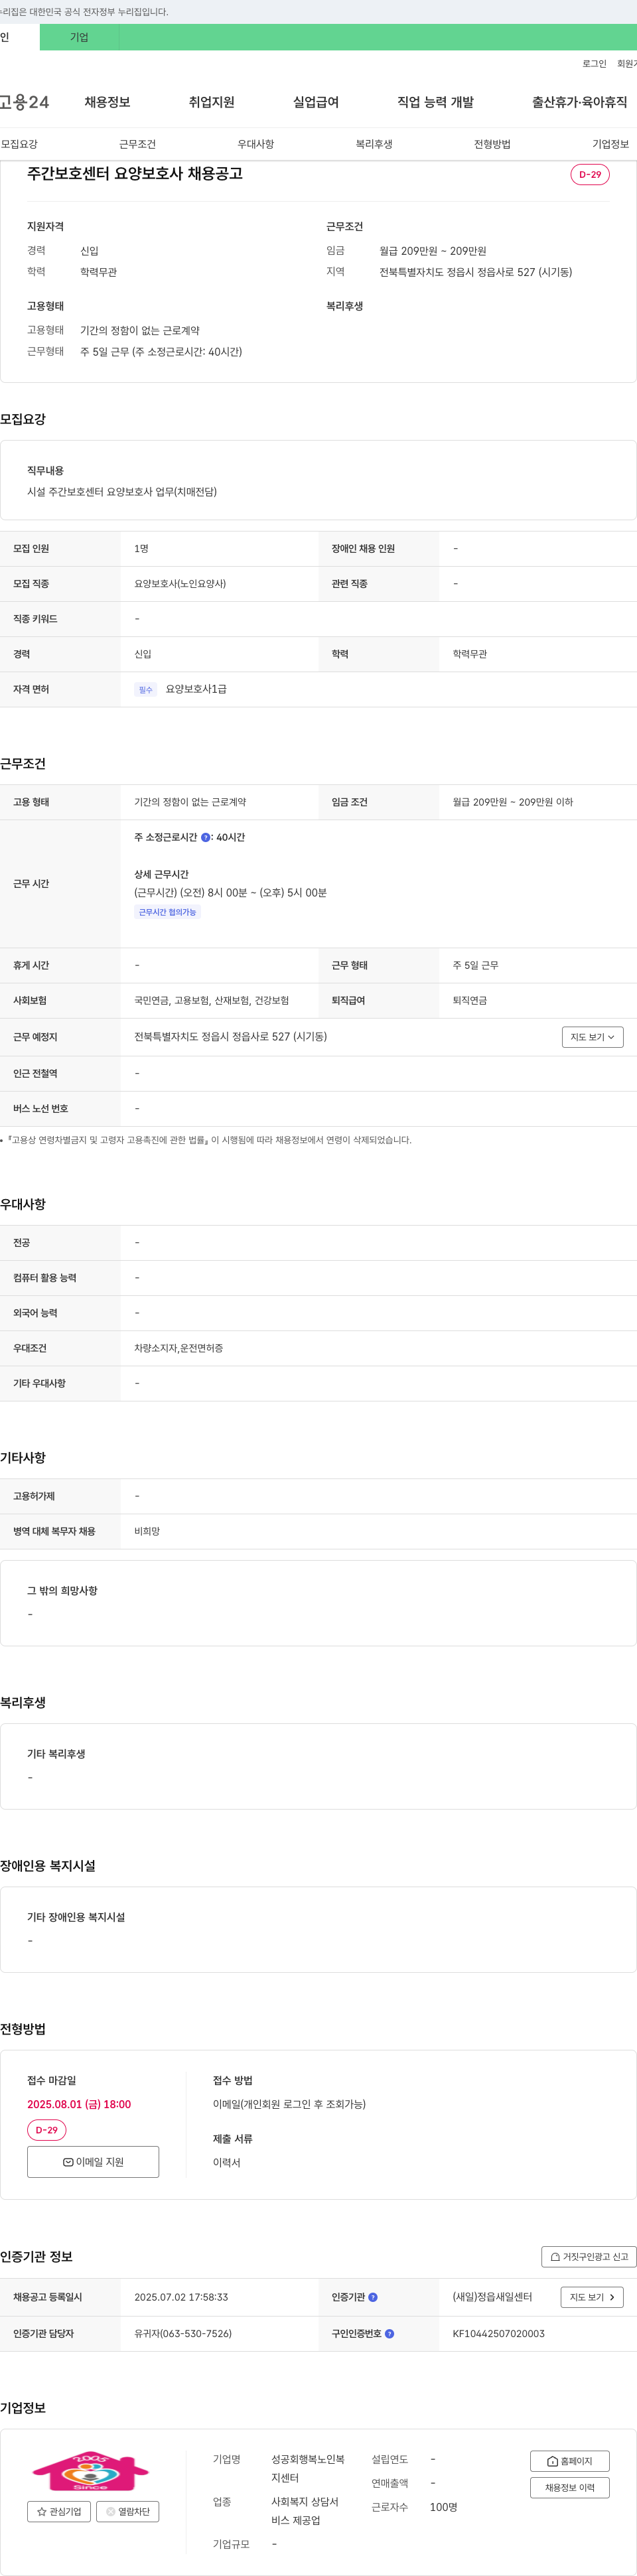This screenshot has width=637, height=2576.
Task: Jump to the 복리후생 section tab
Action: (x=374, y=144)
